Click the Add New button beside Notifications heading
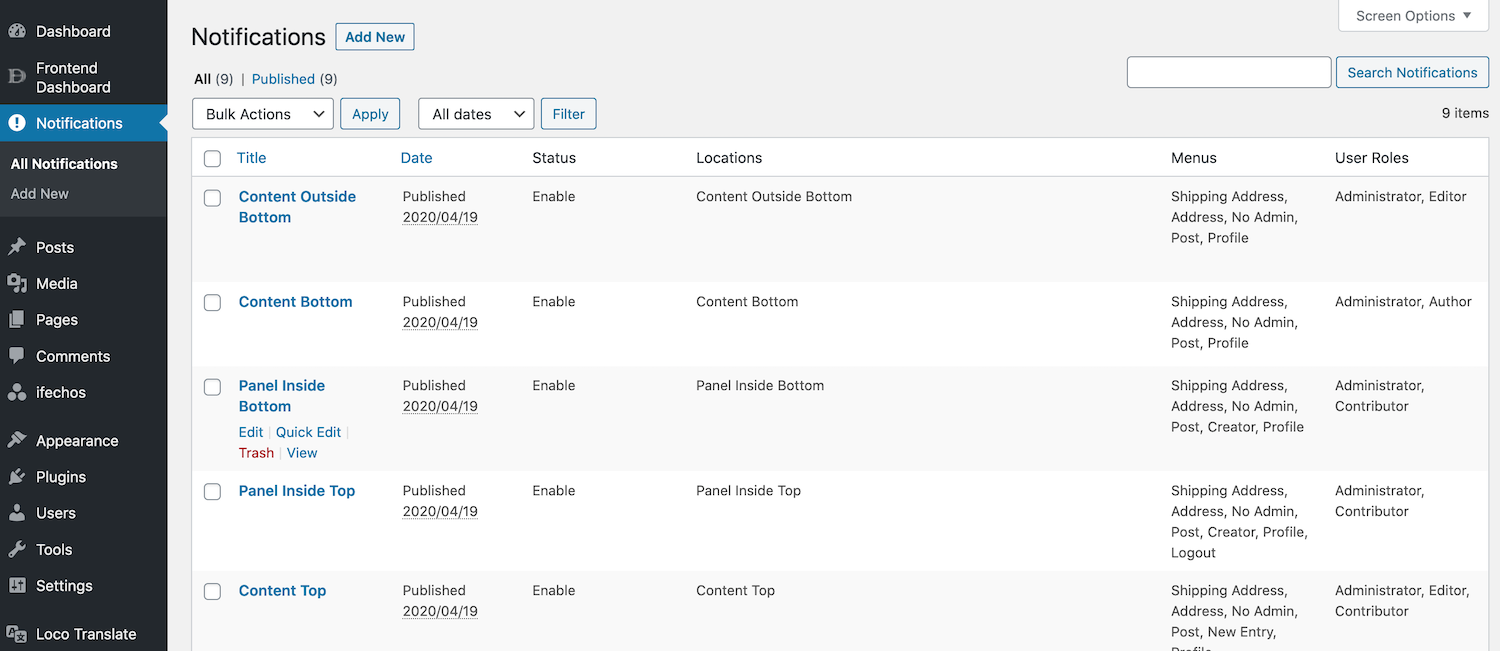The height and width of the screenshot is (651, 1500). pos(375,37)
